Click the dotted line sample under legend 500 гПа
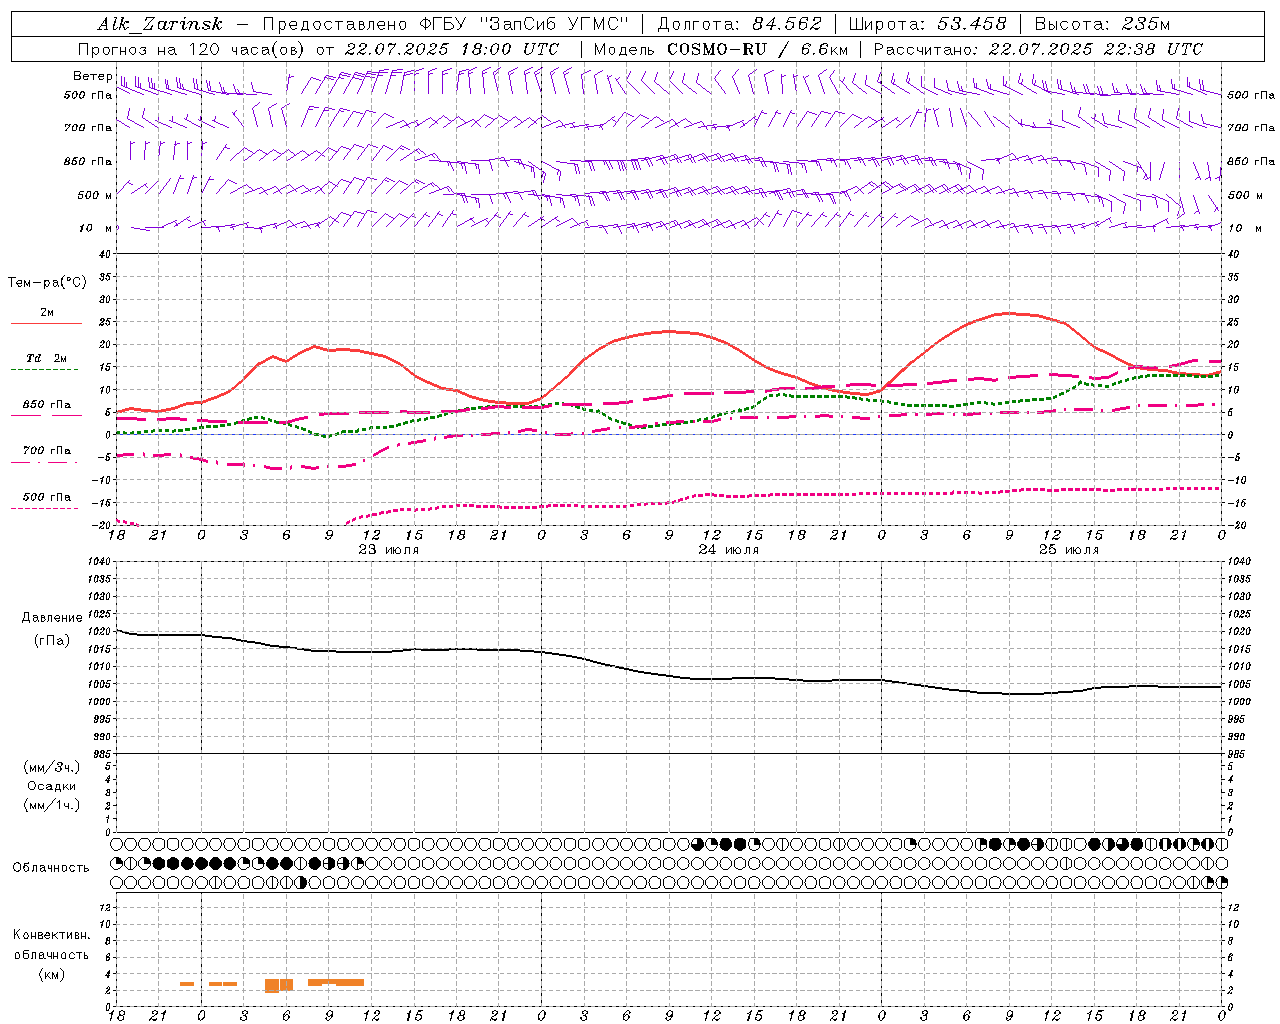The image size is (1280, 1024). pos(46,509)
